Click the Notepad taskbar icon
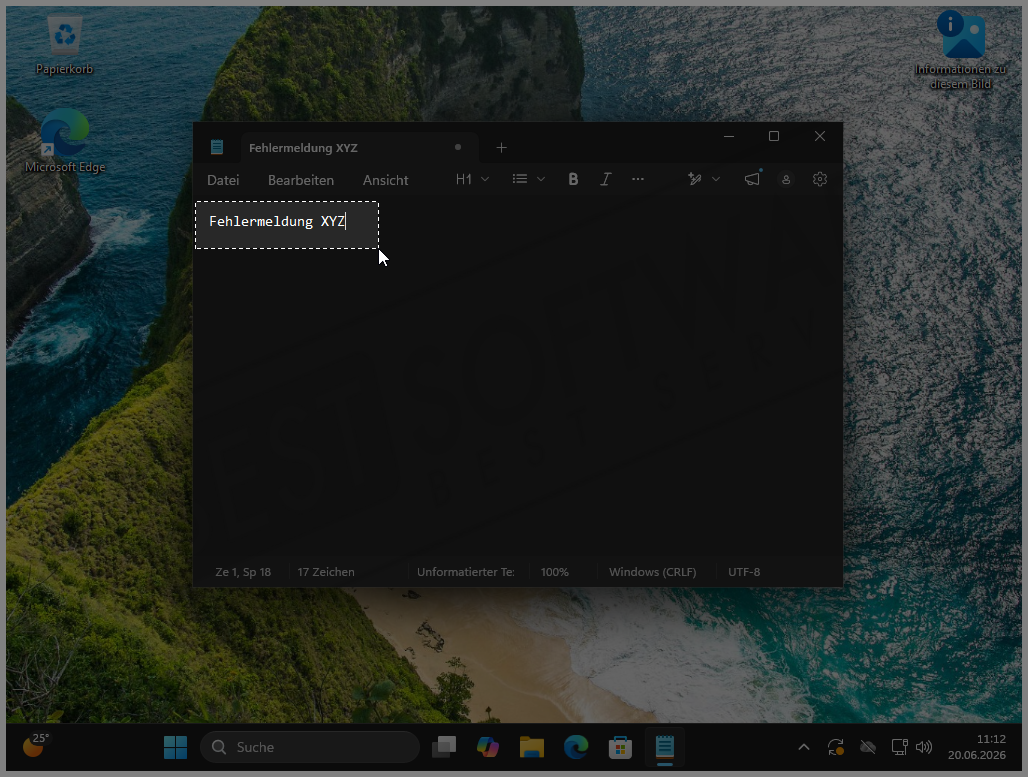 point(665,747)
